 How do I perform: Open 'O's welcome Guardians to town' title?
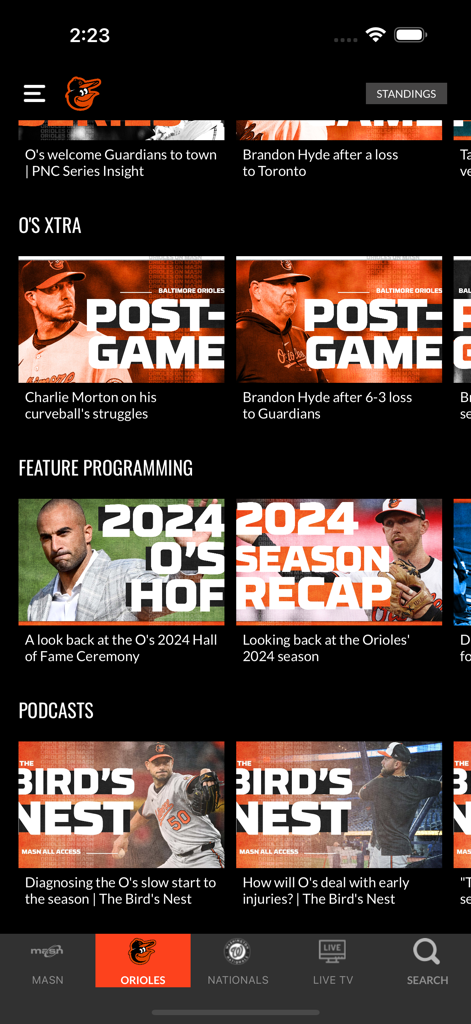click(121, 163)
